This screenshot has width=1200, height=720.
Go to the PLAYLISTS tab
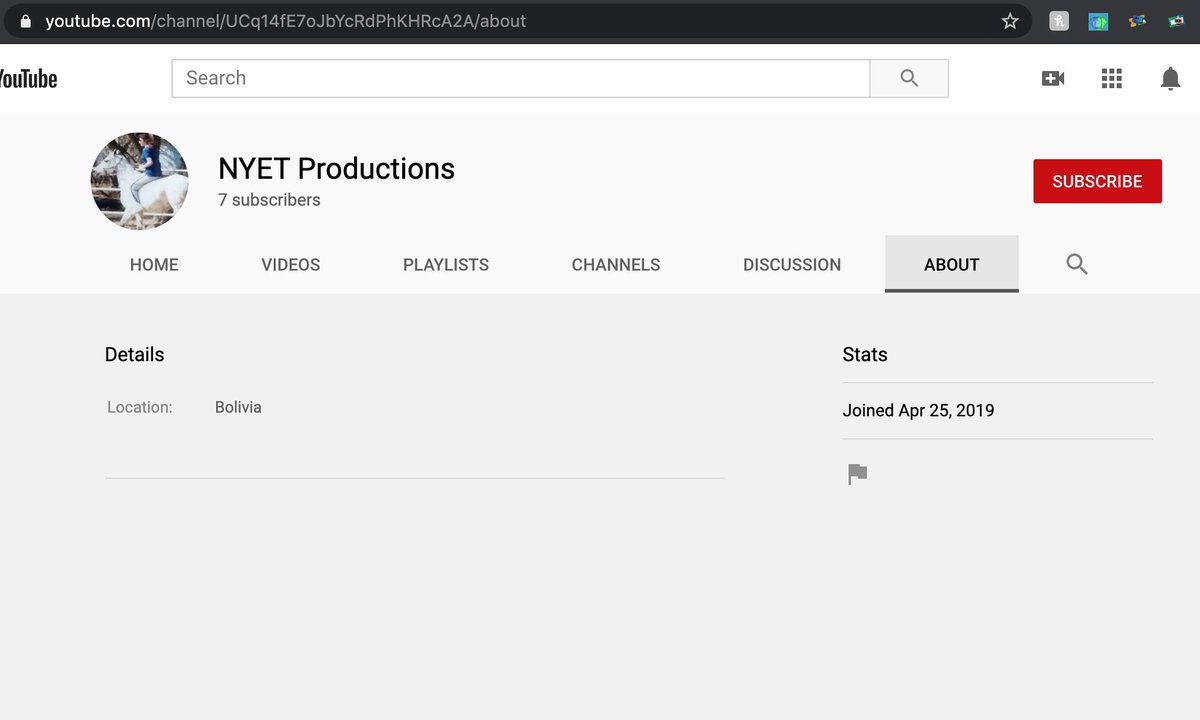pos(446,264)
